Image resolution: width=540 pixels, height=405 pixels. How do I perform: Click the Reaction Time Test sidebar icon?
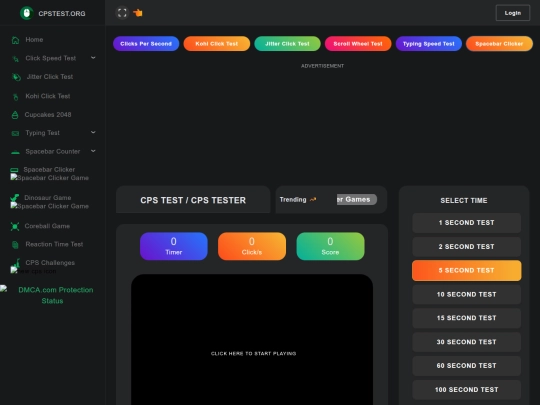tap(15, 245)
